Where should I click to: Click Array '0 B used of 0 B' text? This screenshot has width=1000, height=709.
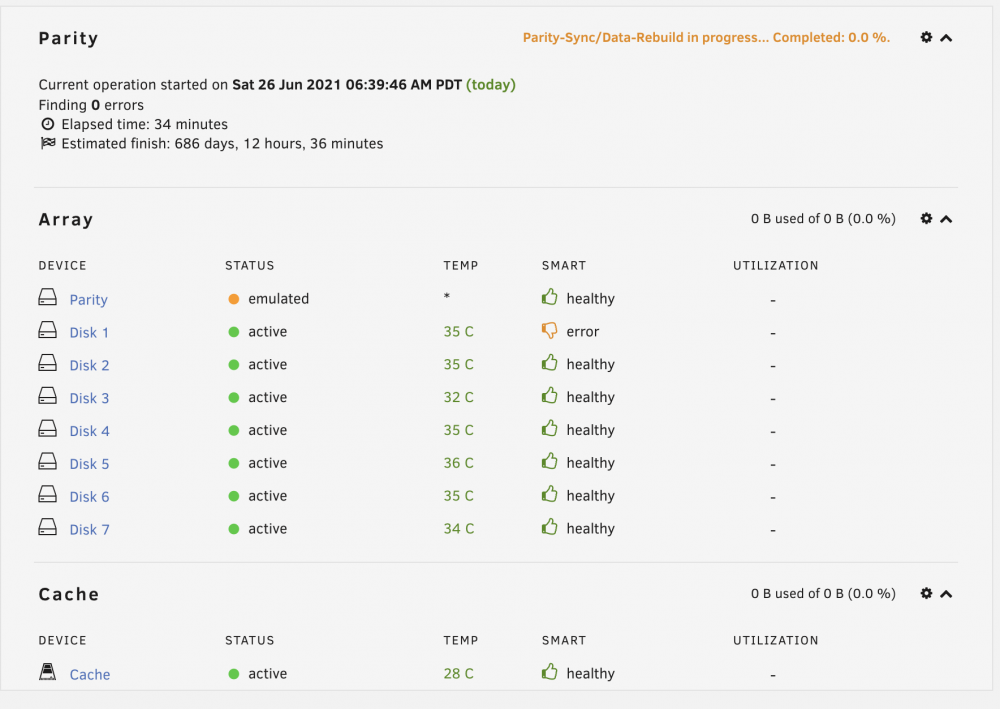(823, 219)
